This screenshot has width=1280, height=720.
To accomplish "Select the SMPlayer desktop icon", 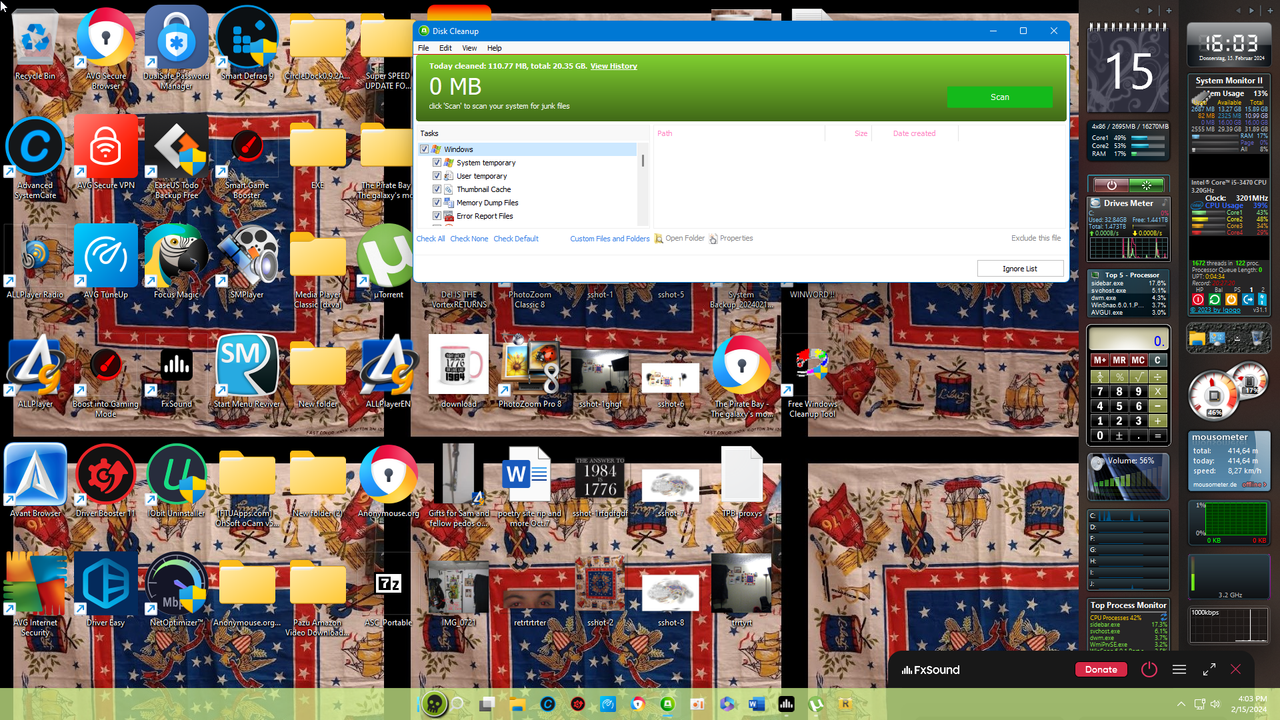I will click(246, 262).
